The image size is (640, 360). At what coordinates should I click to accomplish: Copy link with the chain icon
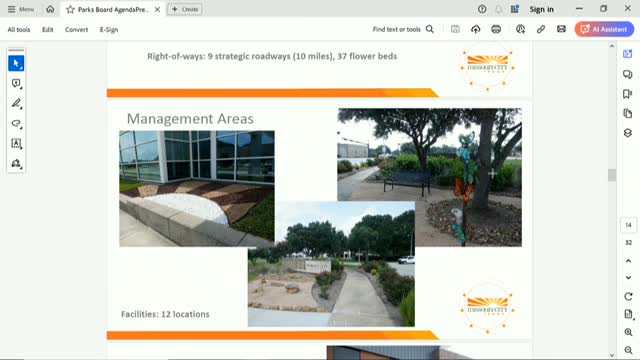[541, 29]
